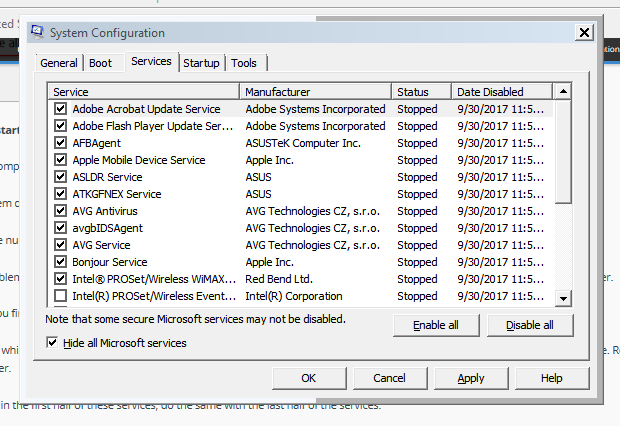Uncheck the AVG Antivirus service
This screenshot has width=620, height=426.
coord(60,211)
